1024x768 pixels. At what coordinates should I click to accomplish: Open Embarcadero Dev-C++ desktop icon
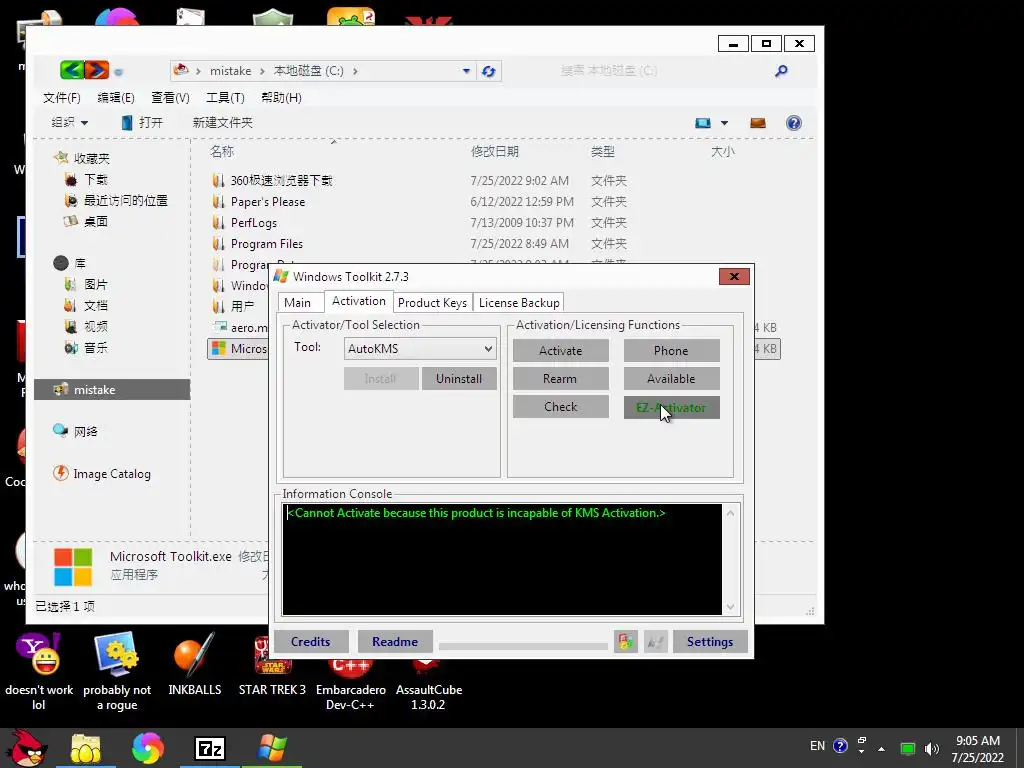tap(351, 684)
